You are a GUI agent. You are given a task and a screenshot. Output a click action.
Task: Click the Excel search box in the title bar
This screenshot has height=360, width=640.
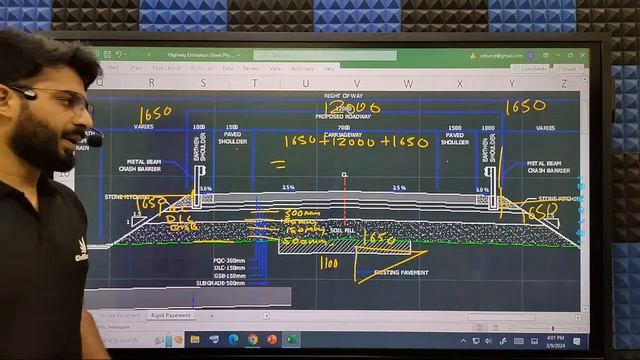pyautogui.click(x=325, y=55)
